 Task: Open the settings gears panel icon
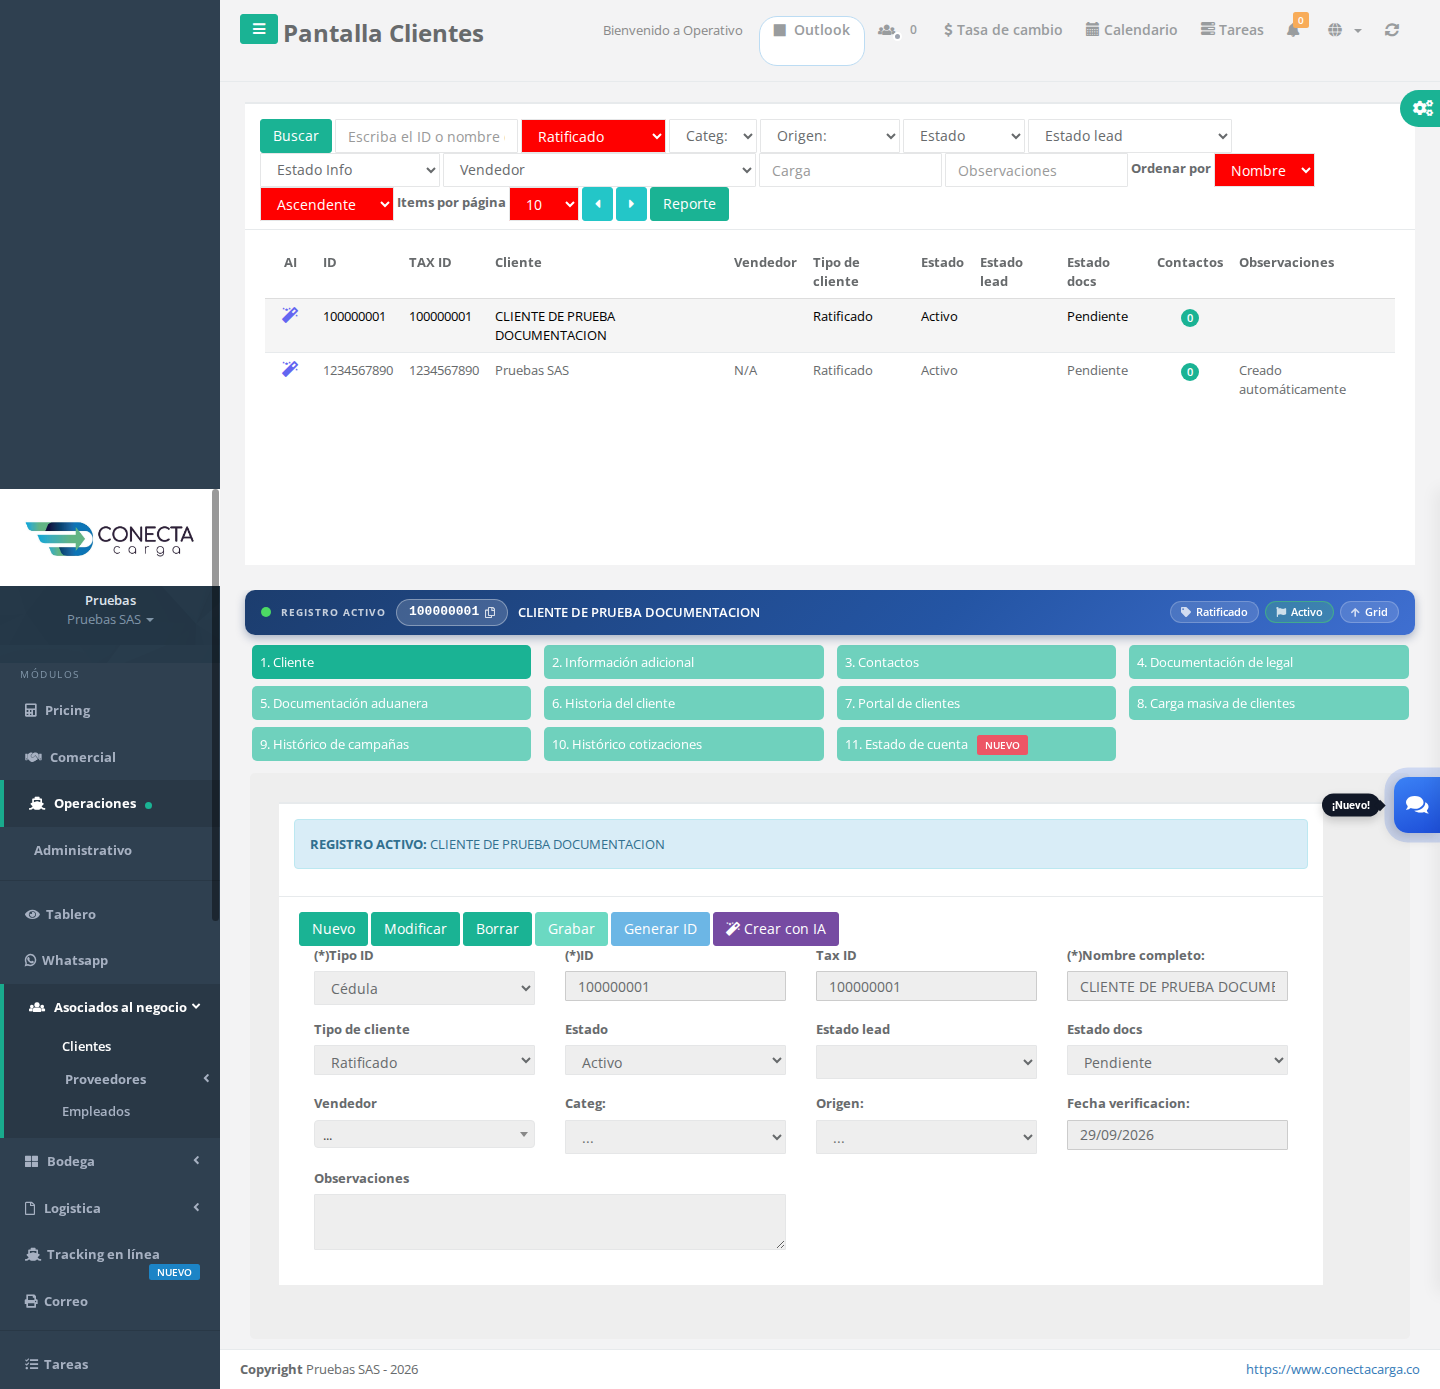click(x=1422, y=108)
